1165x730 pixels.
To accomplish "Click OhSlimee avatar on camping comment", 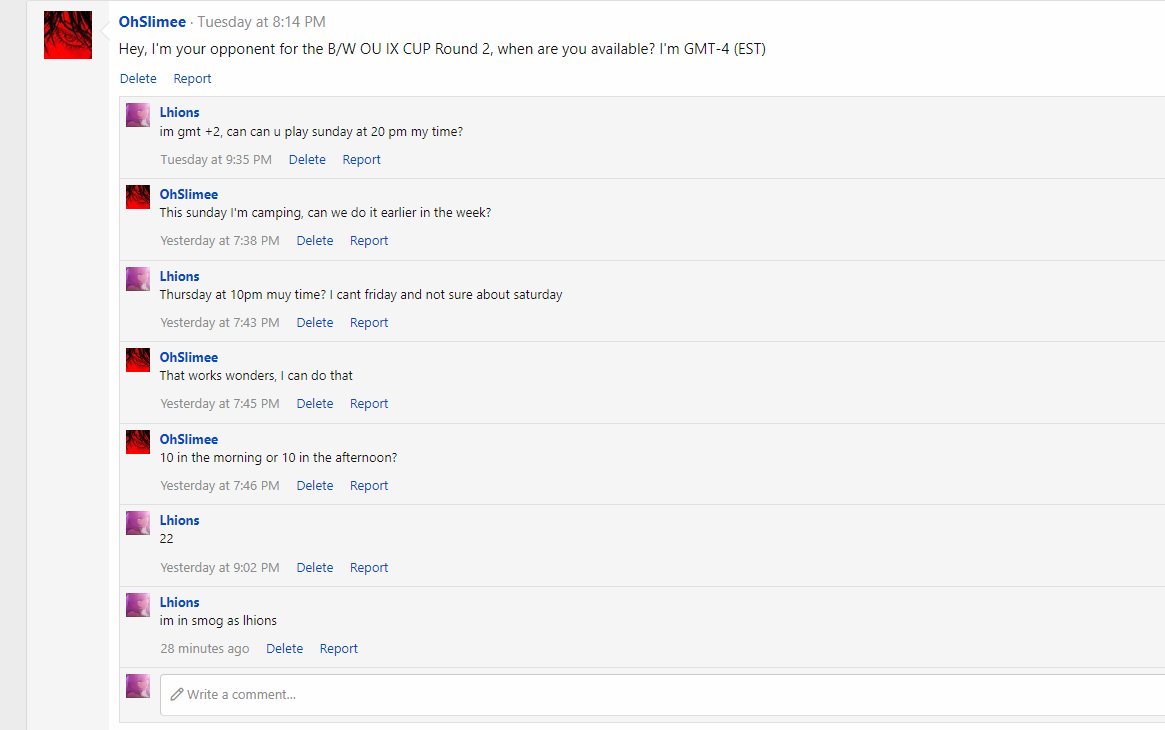I will point(137,197).
